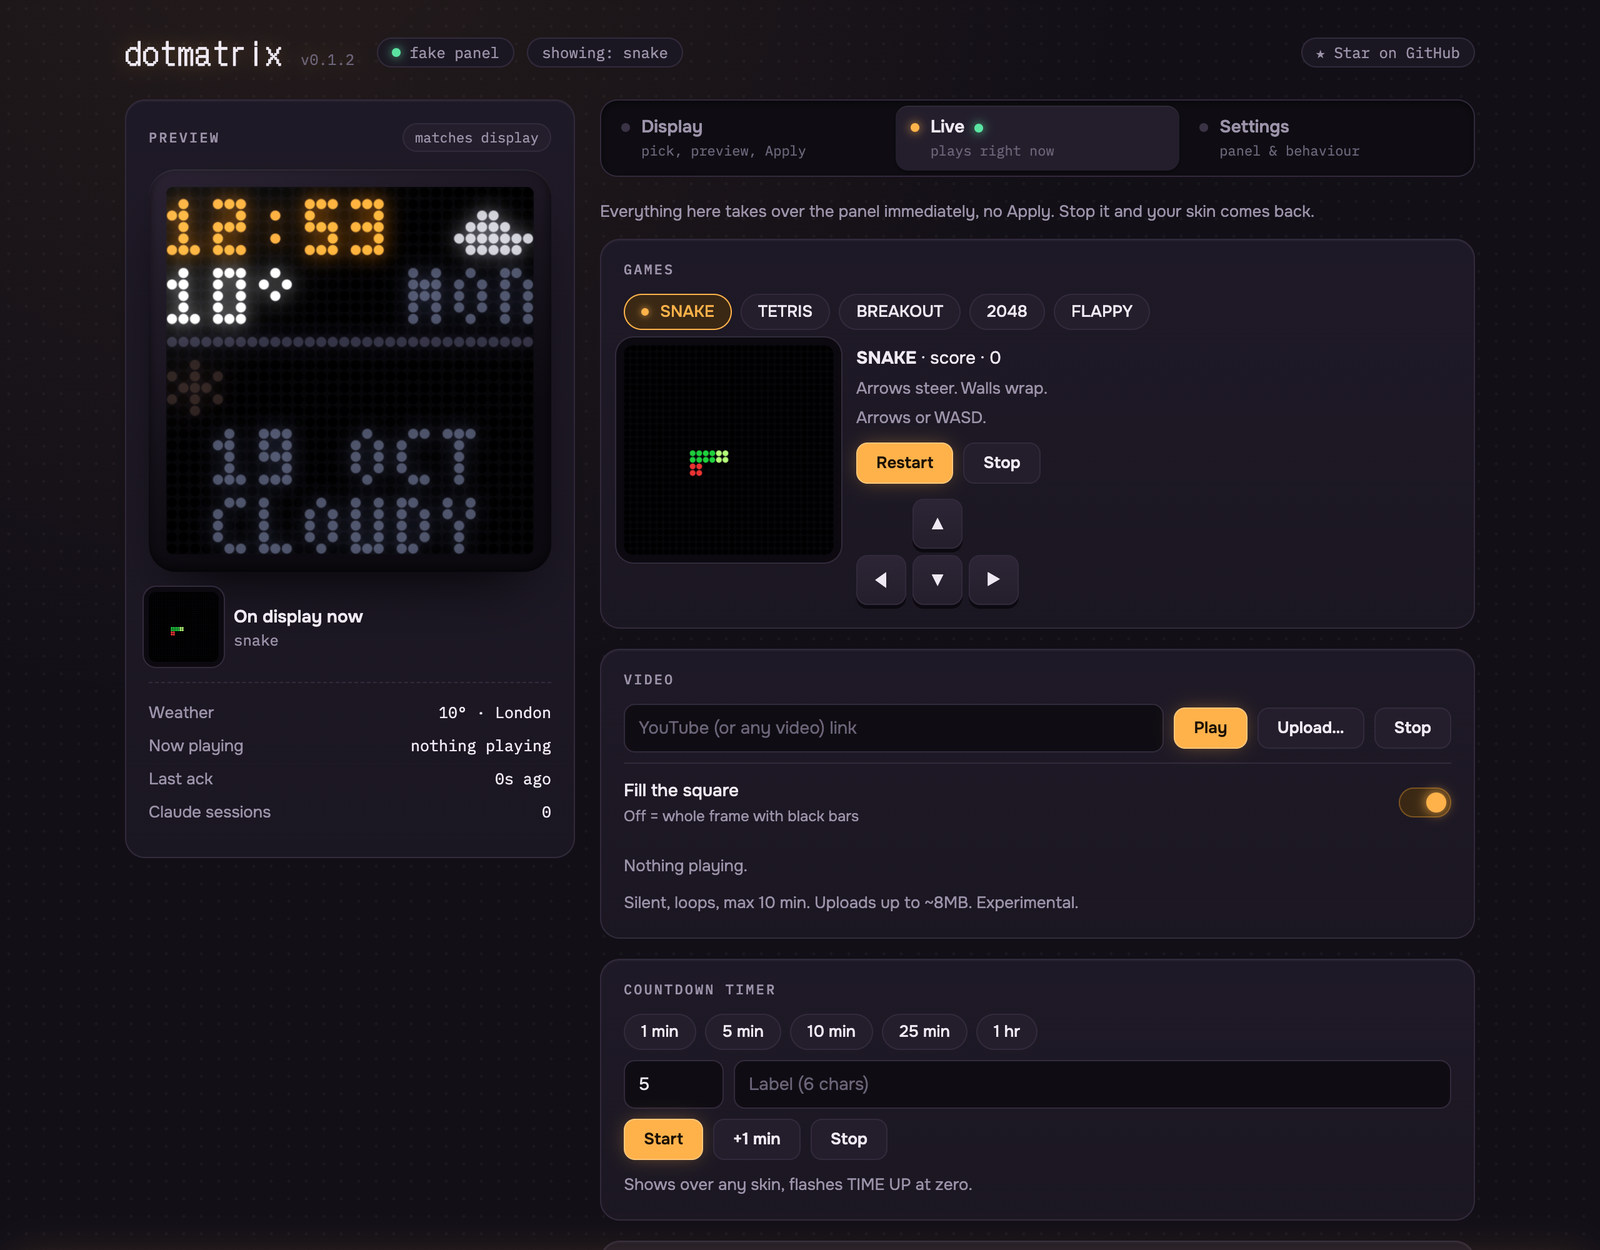Stop the snake game

[1002, 463]
